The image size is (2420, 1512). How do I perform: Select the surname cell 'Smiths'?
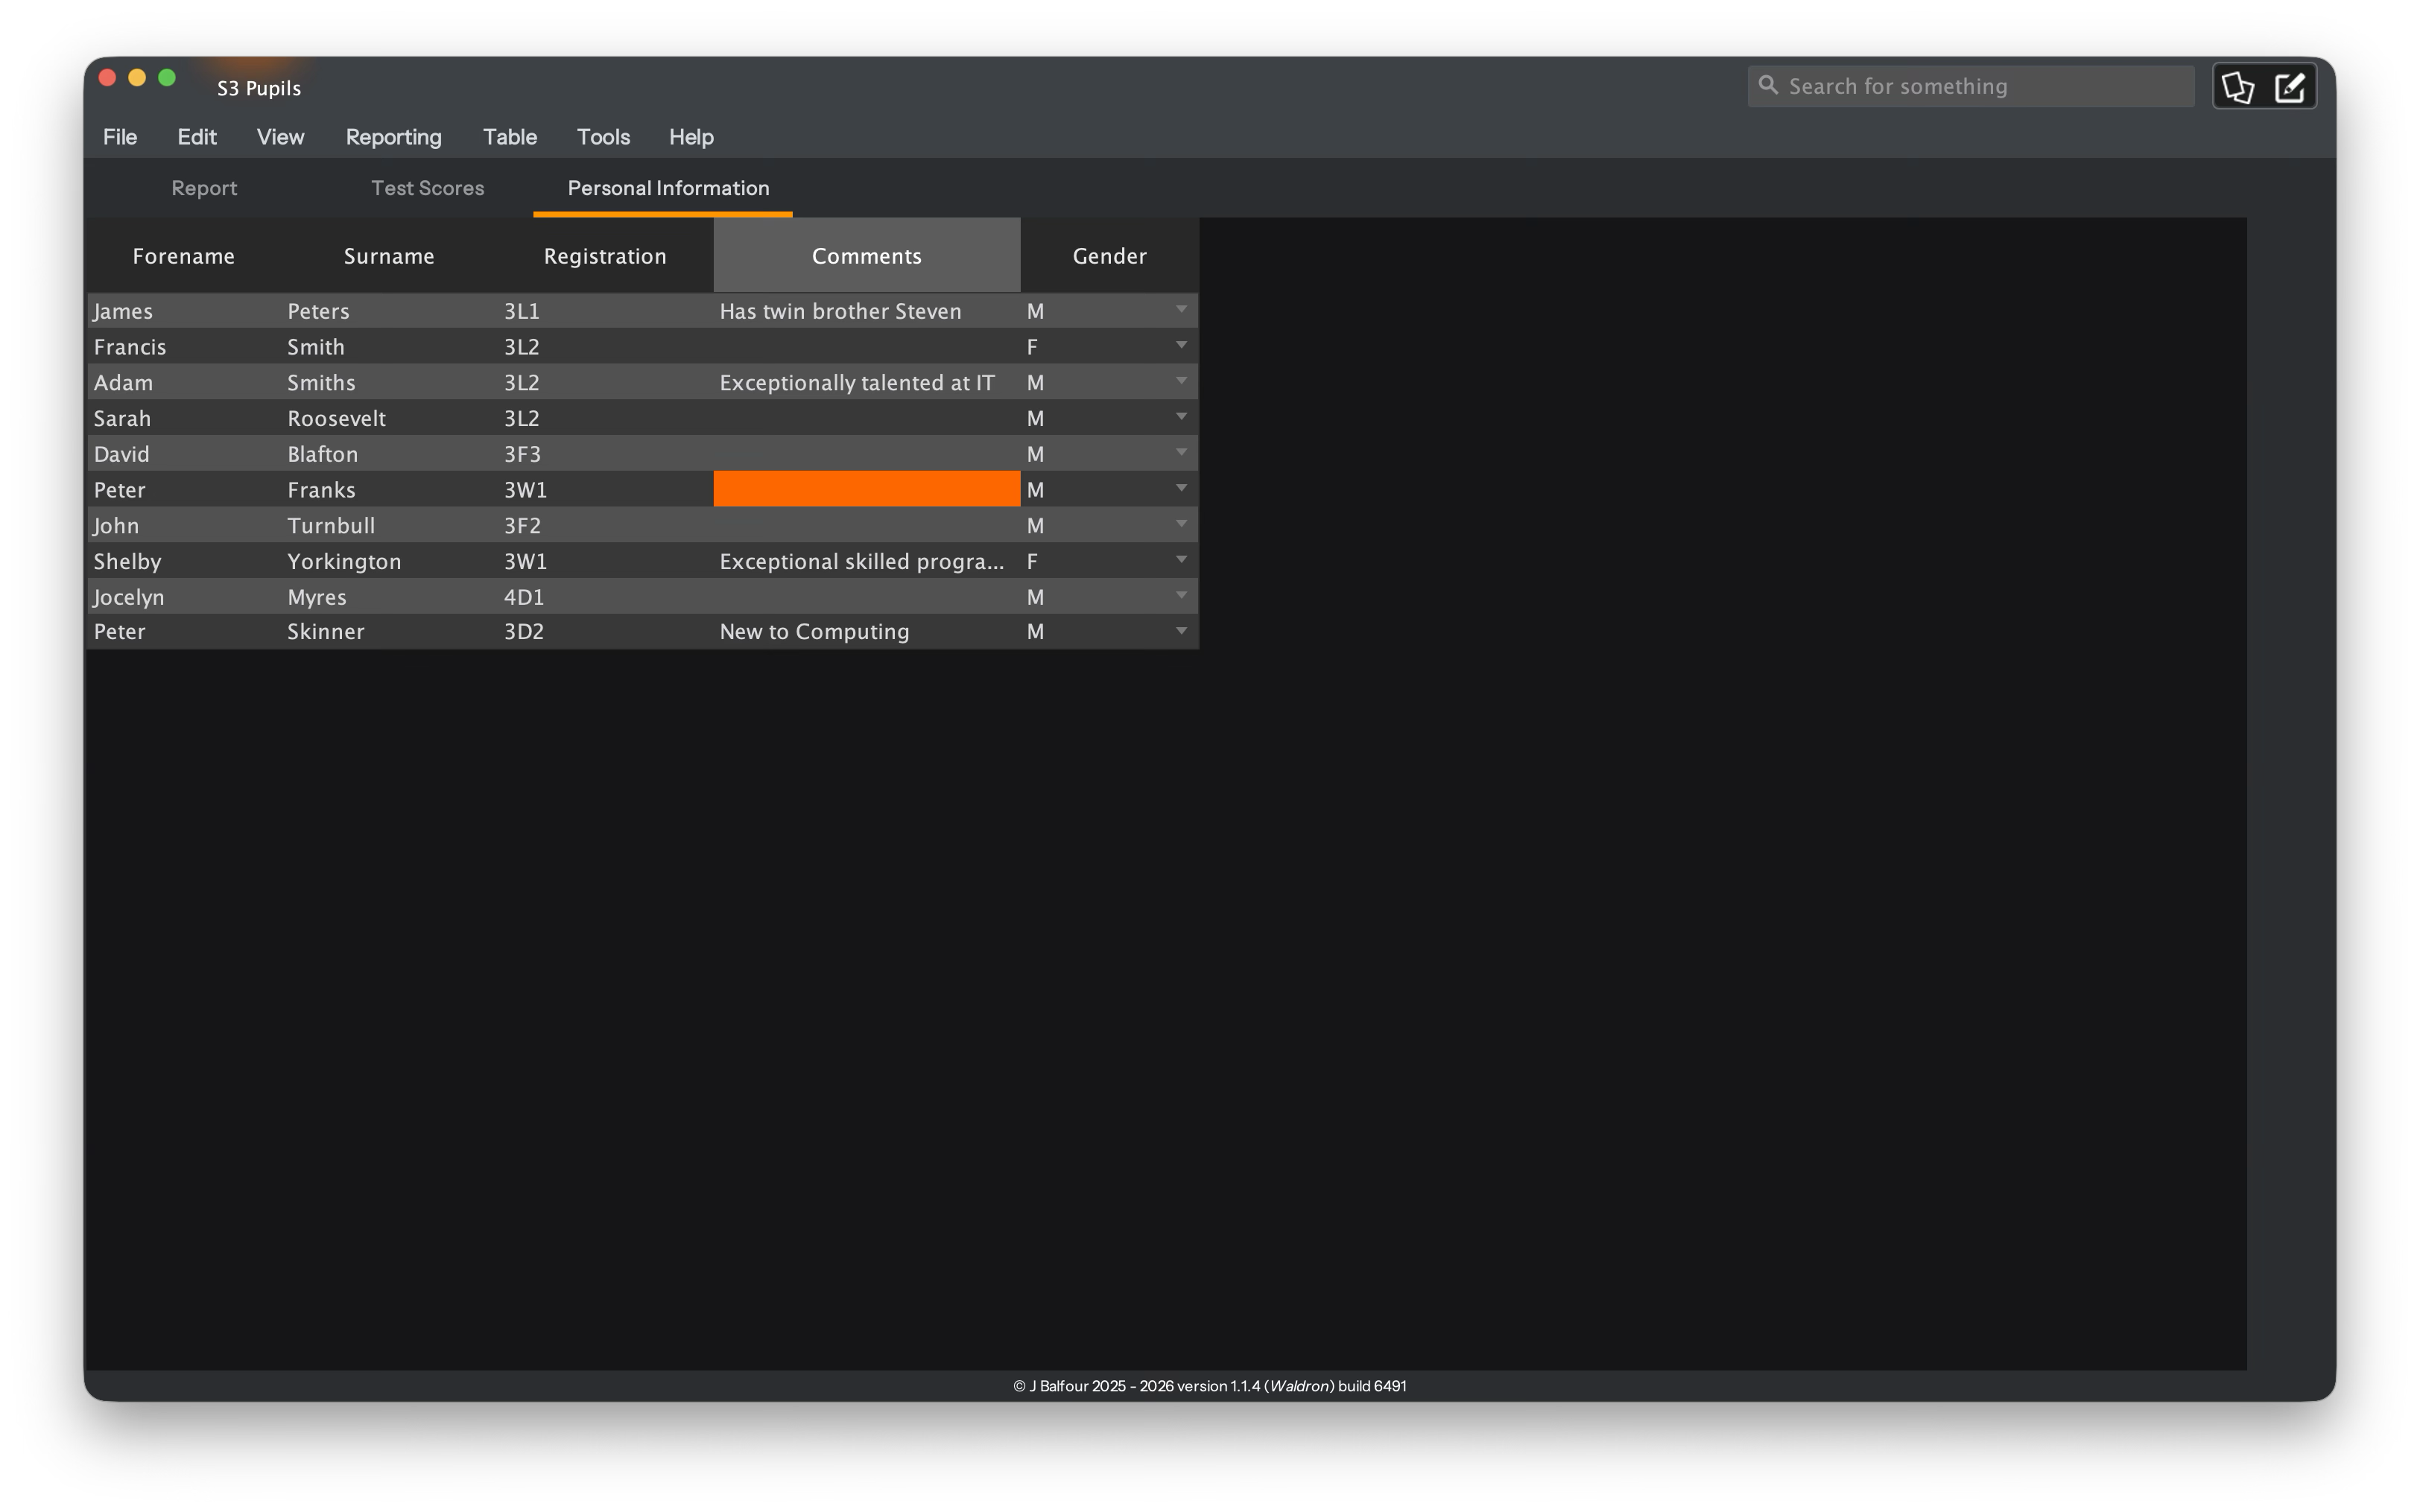pos(389,383)
